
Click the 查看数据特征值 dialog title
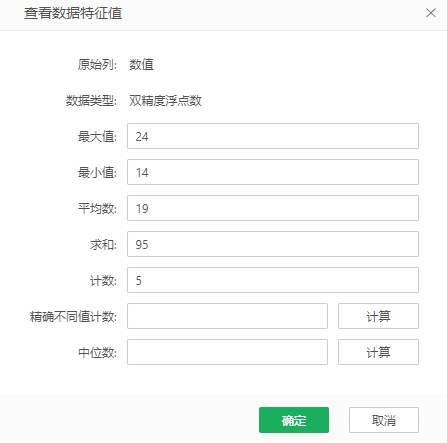click(73, 13)
